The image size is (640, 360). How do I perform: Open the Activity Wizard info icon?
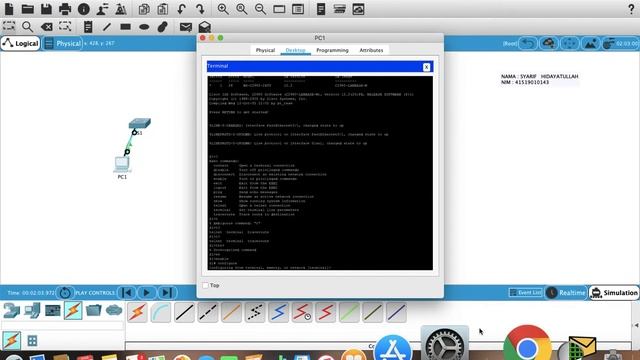point(84,9)
